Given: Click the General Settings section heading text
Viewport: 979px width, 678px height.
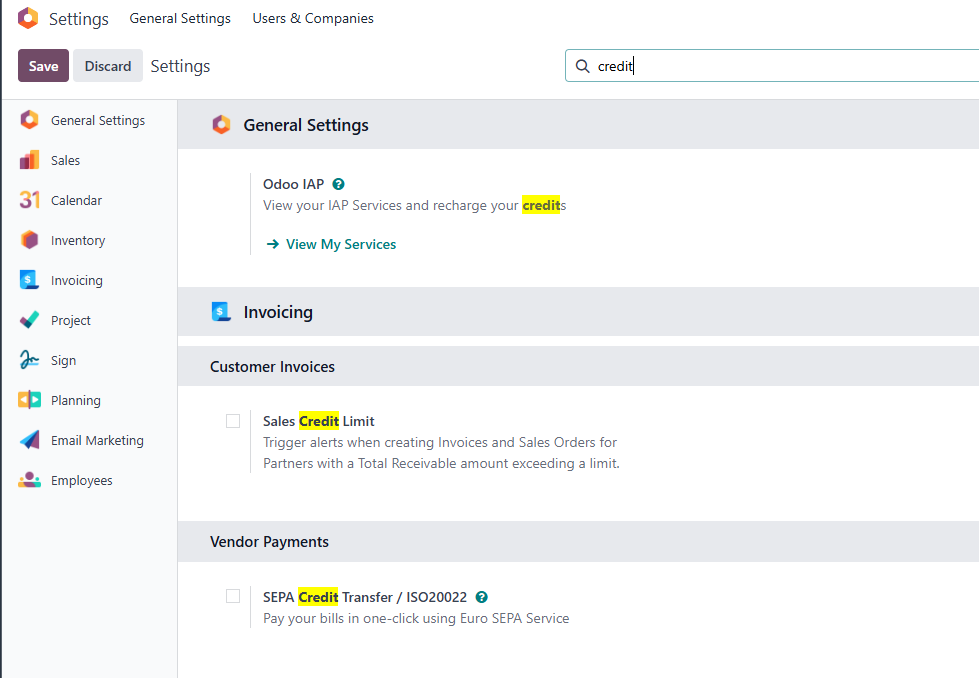Looking at the screenshot, I should (306, 125).
